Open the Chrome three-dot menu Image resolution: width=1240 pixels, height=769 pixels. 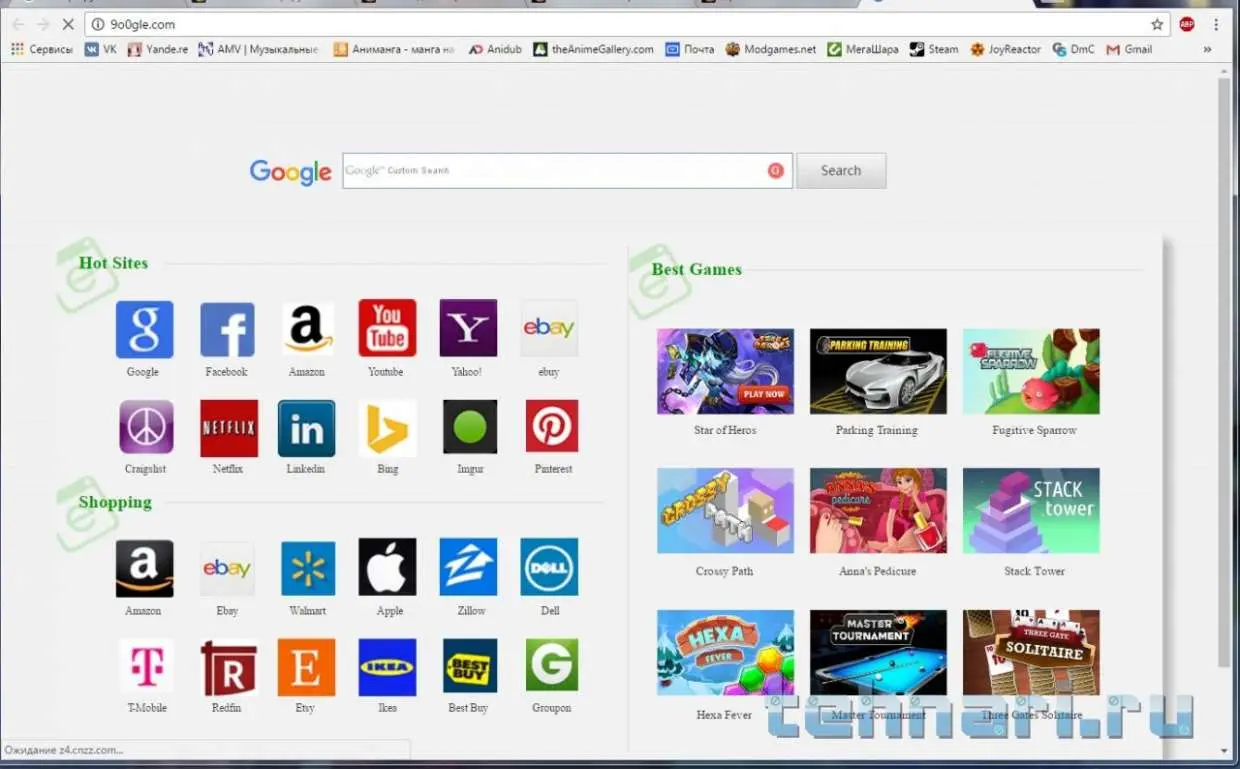pyautogui.click(x=1217, y=24)
